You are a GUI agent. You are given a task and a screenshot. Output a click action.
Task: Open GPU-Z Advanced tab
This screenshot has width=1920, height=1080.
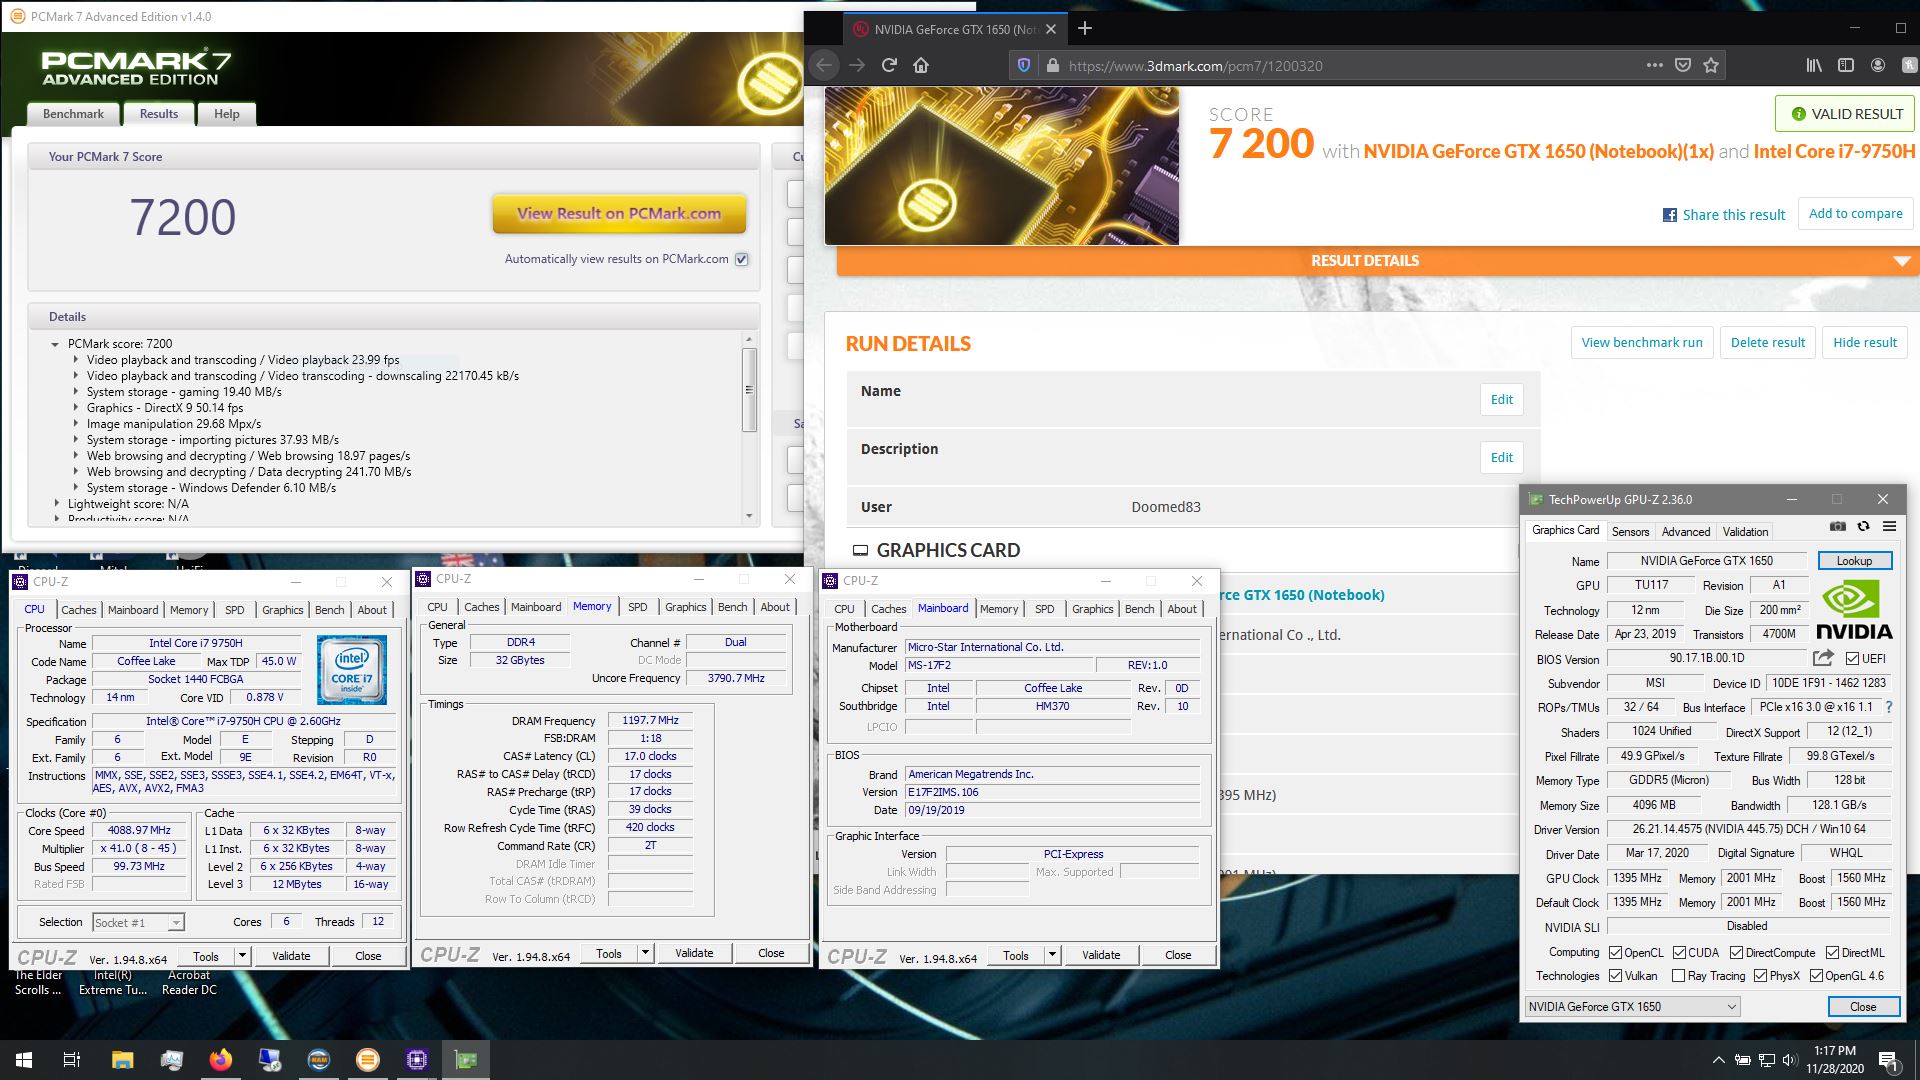1686,532
